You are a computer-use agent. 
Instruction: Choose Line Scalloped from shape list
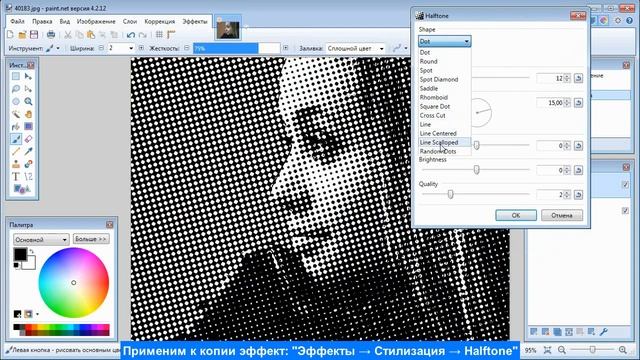[x=444, y=142]
